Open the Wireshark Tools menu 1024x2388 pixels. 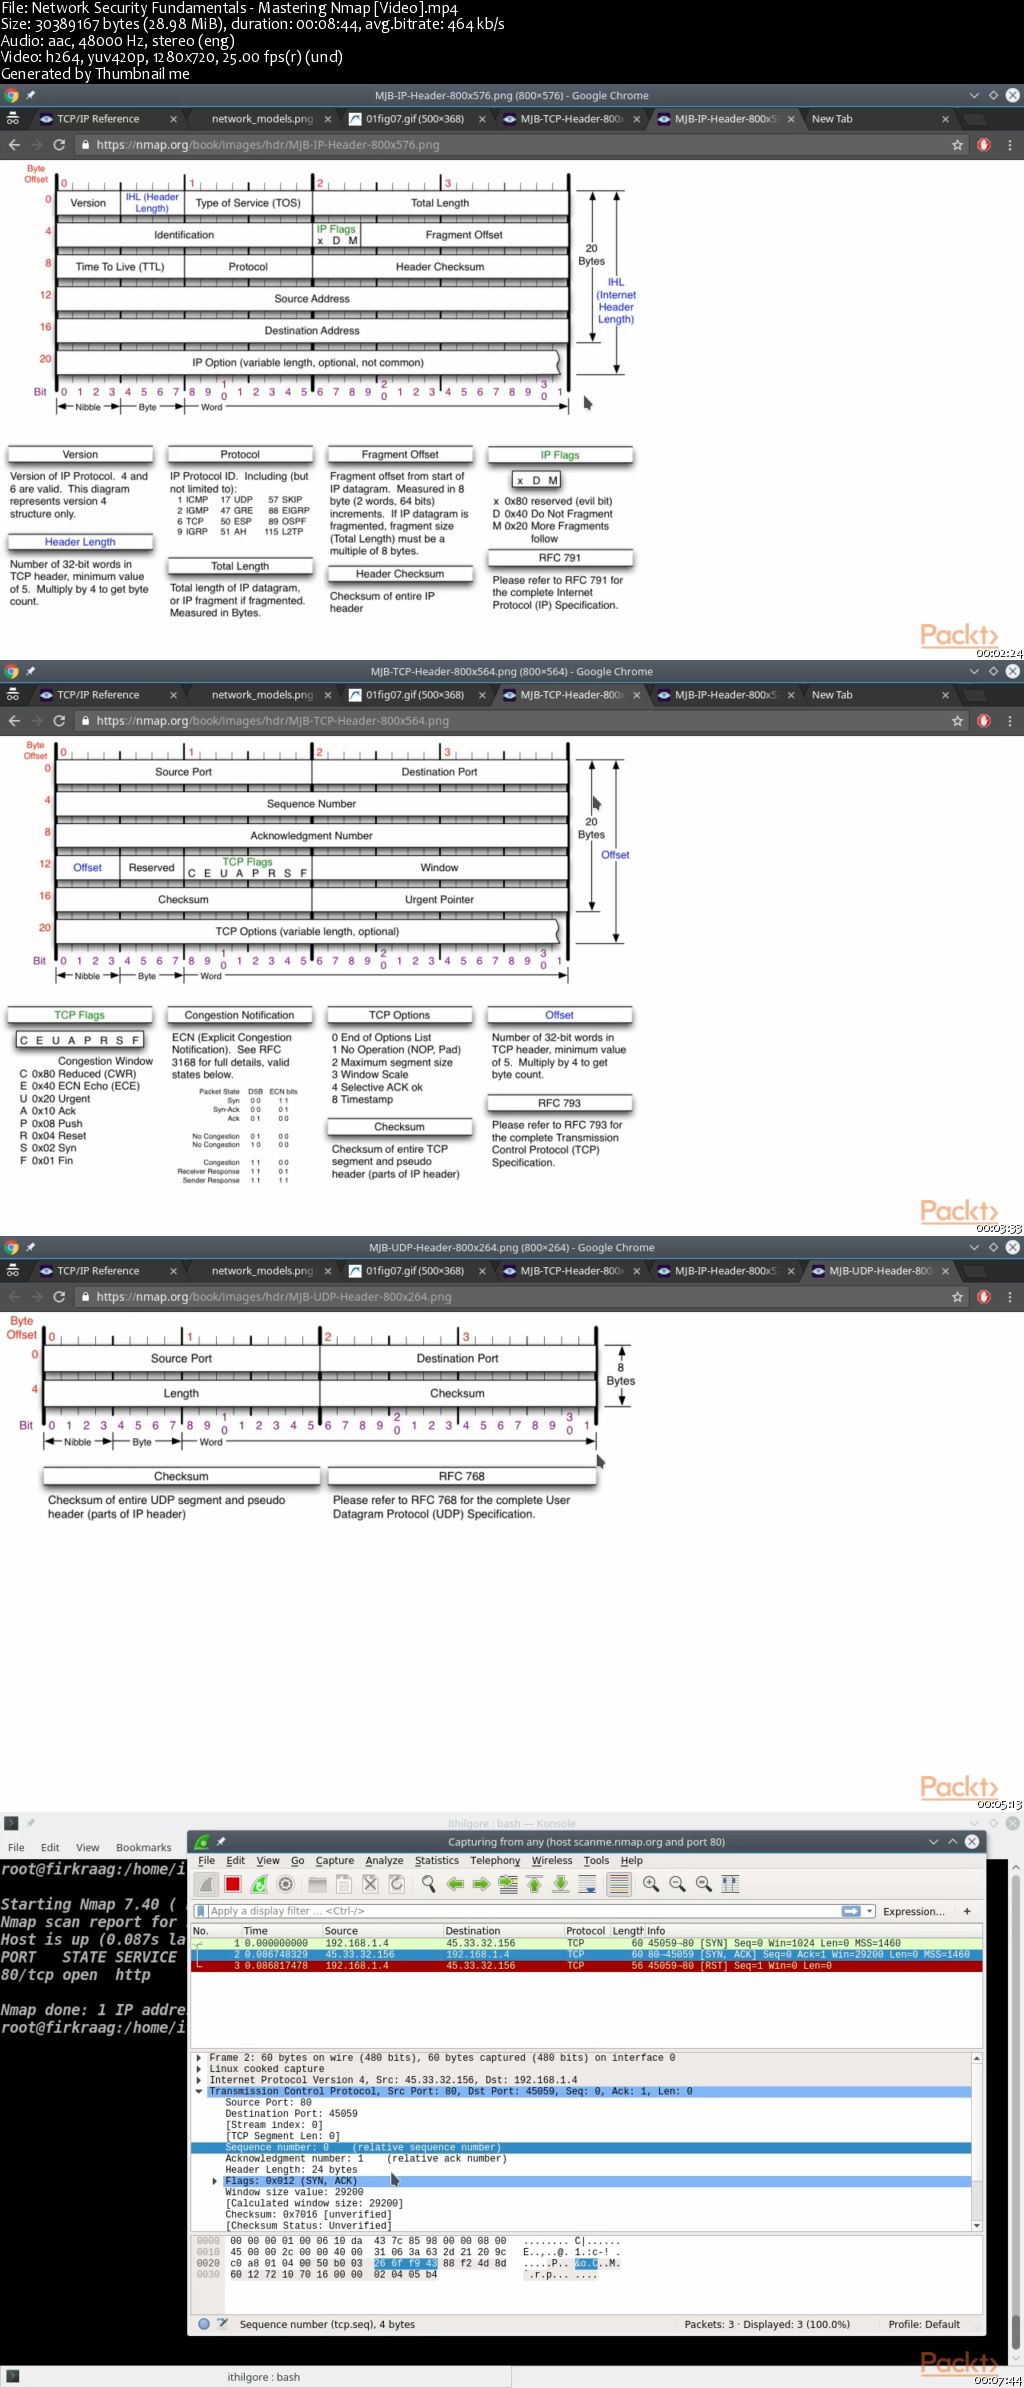point(597,1861)
